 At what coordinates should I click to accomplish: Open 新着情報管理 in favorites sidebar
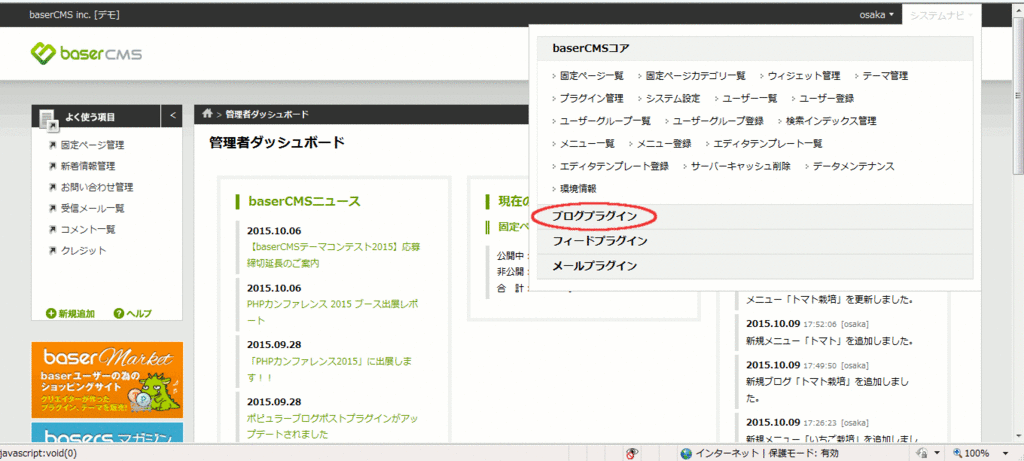click(x=88, y=167)
